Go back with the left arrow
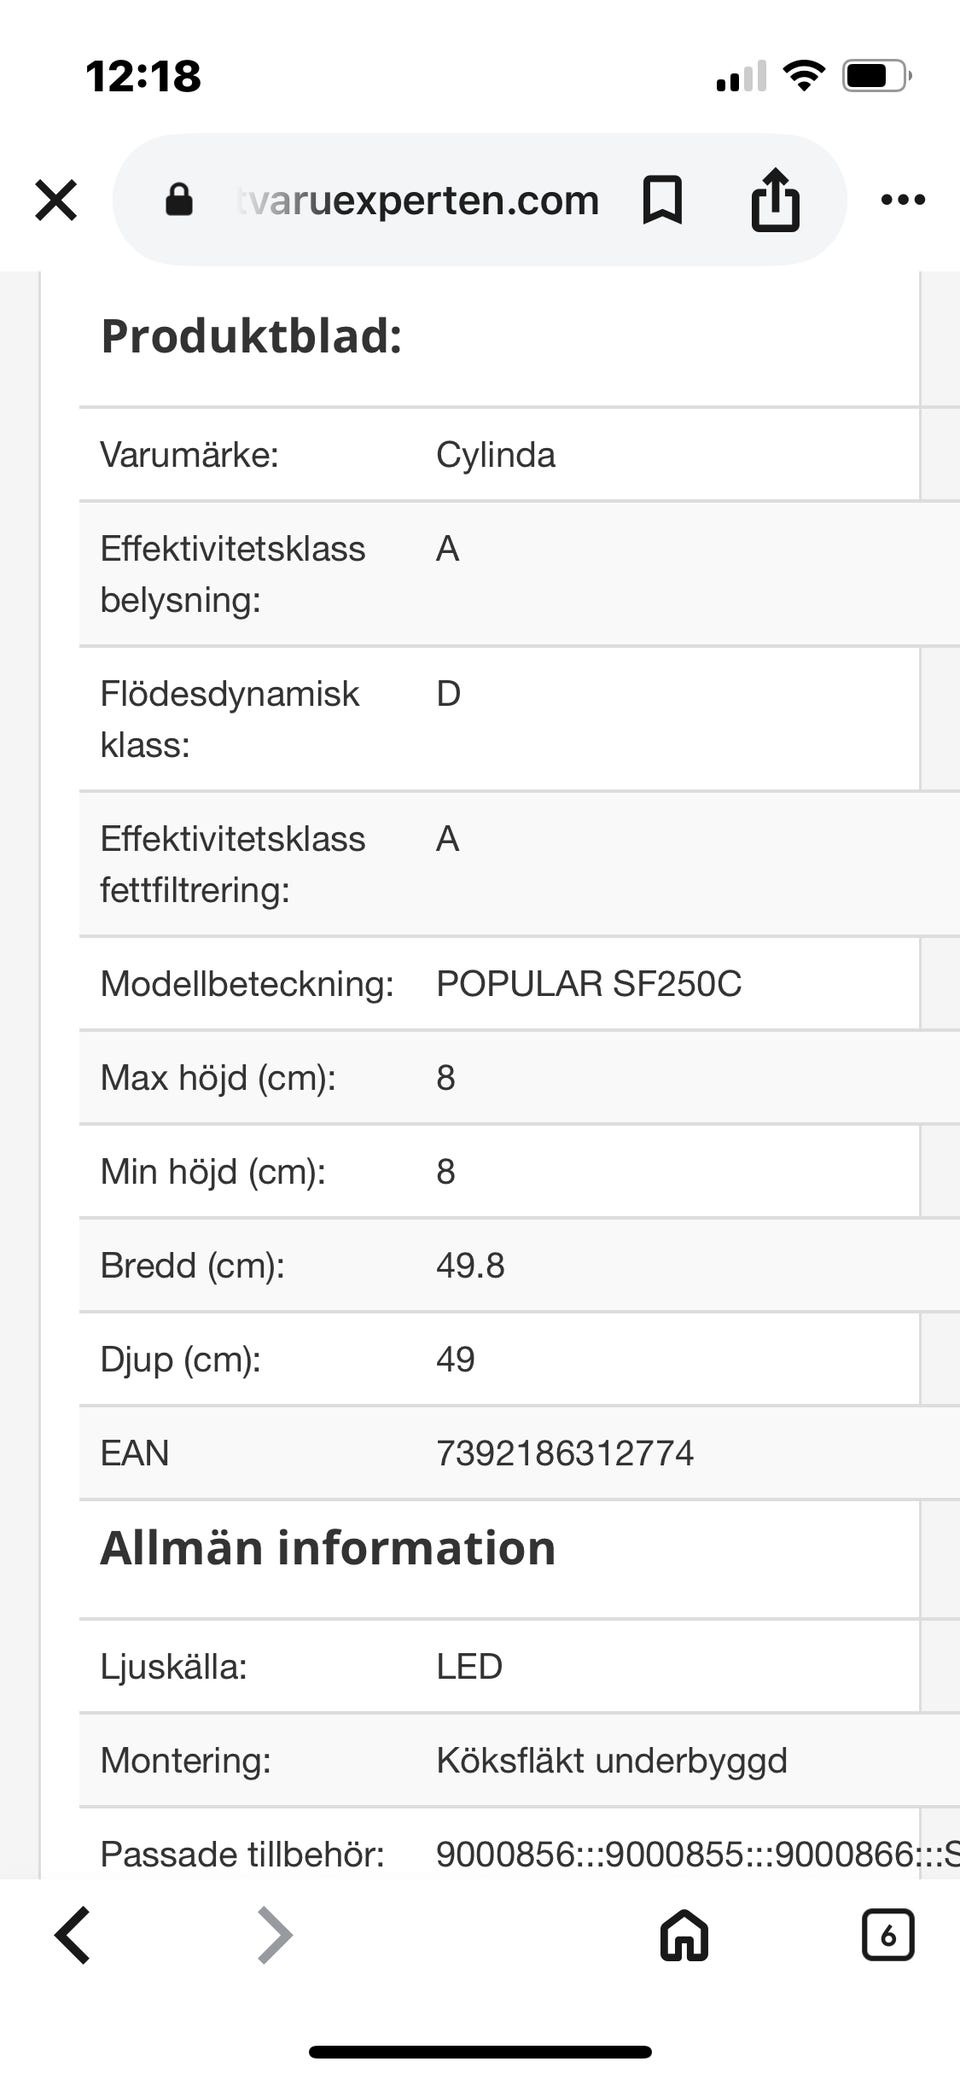Image resolution: width=960 pixels, height=2079 pixels. click(x=73, y=1935)
